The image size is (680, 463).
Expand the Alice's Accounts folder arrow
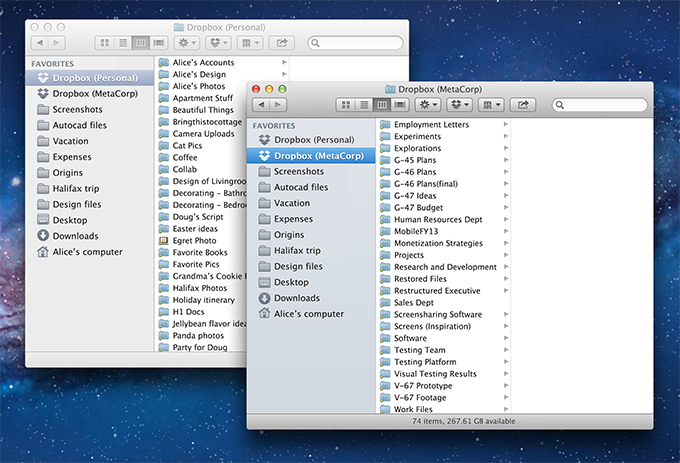pos(285,62)
